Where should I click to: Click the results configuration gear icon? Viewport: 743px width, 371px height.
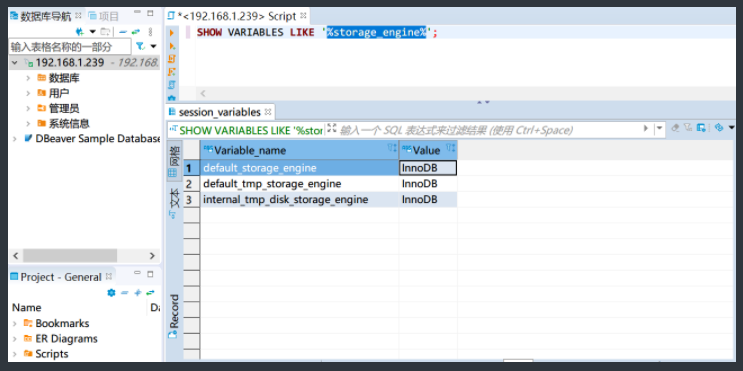click(x=719, y=128)
